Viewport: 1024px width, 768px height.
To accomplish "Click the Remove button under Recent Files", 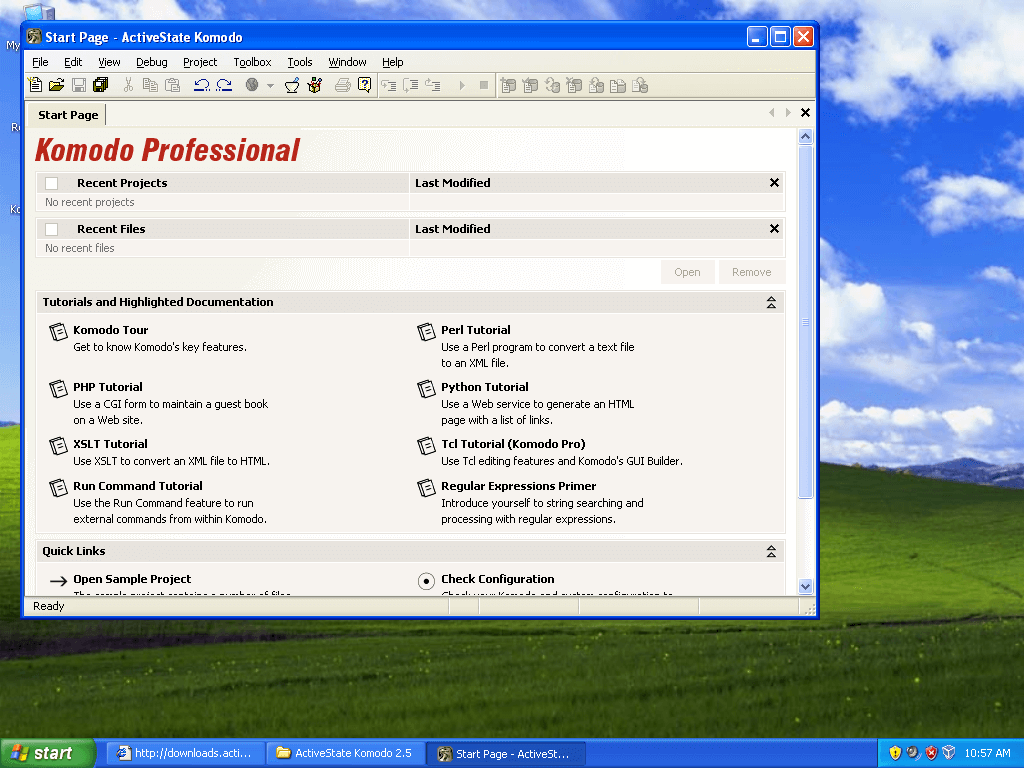I will coord(752,272).
